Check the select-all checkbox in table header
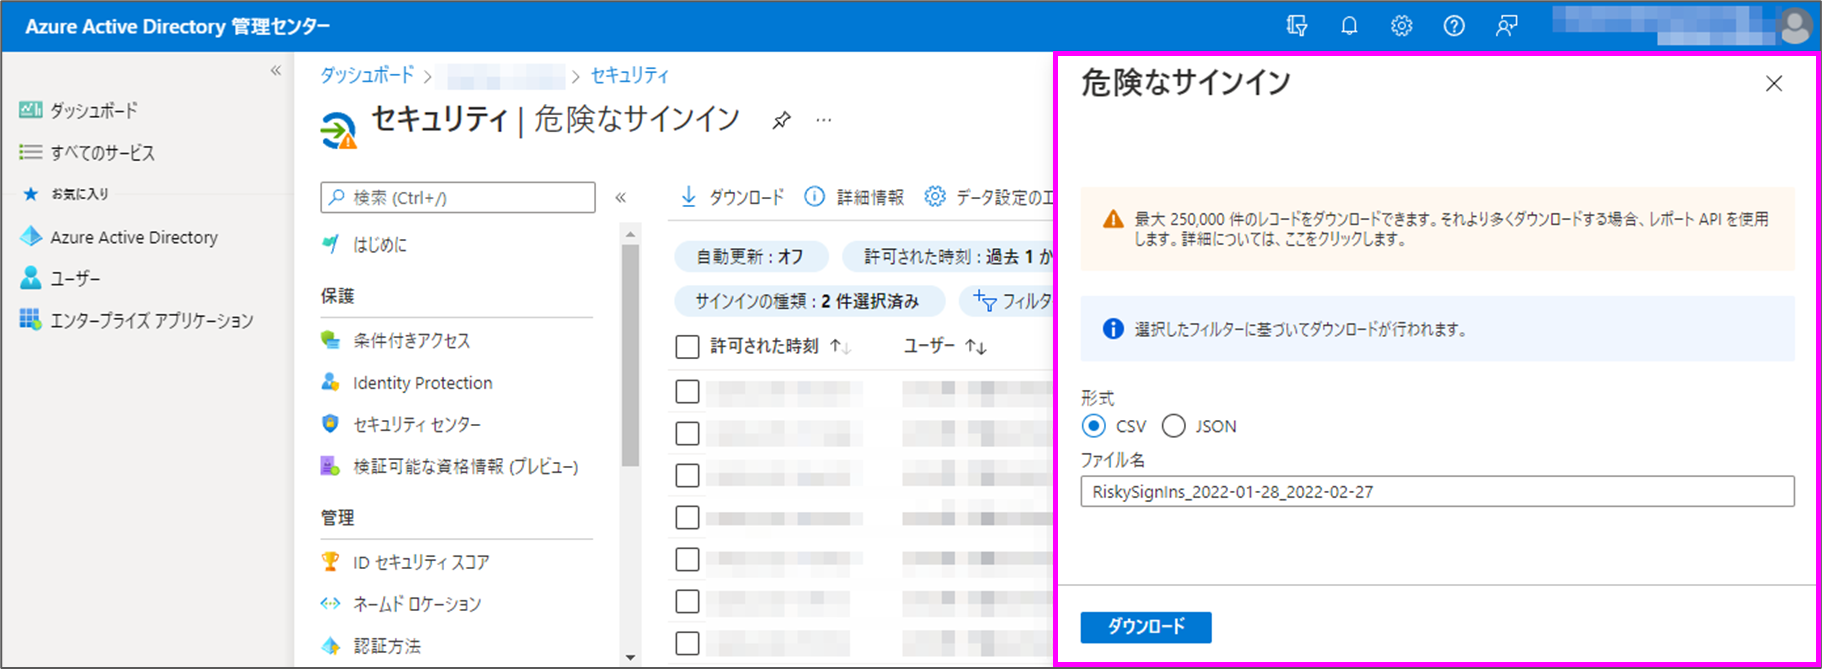This screenshot has height=669, width=1822. tap(687, 347)
